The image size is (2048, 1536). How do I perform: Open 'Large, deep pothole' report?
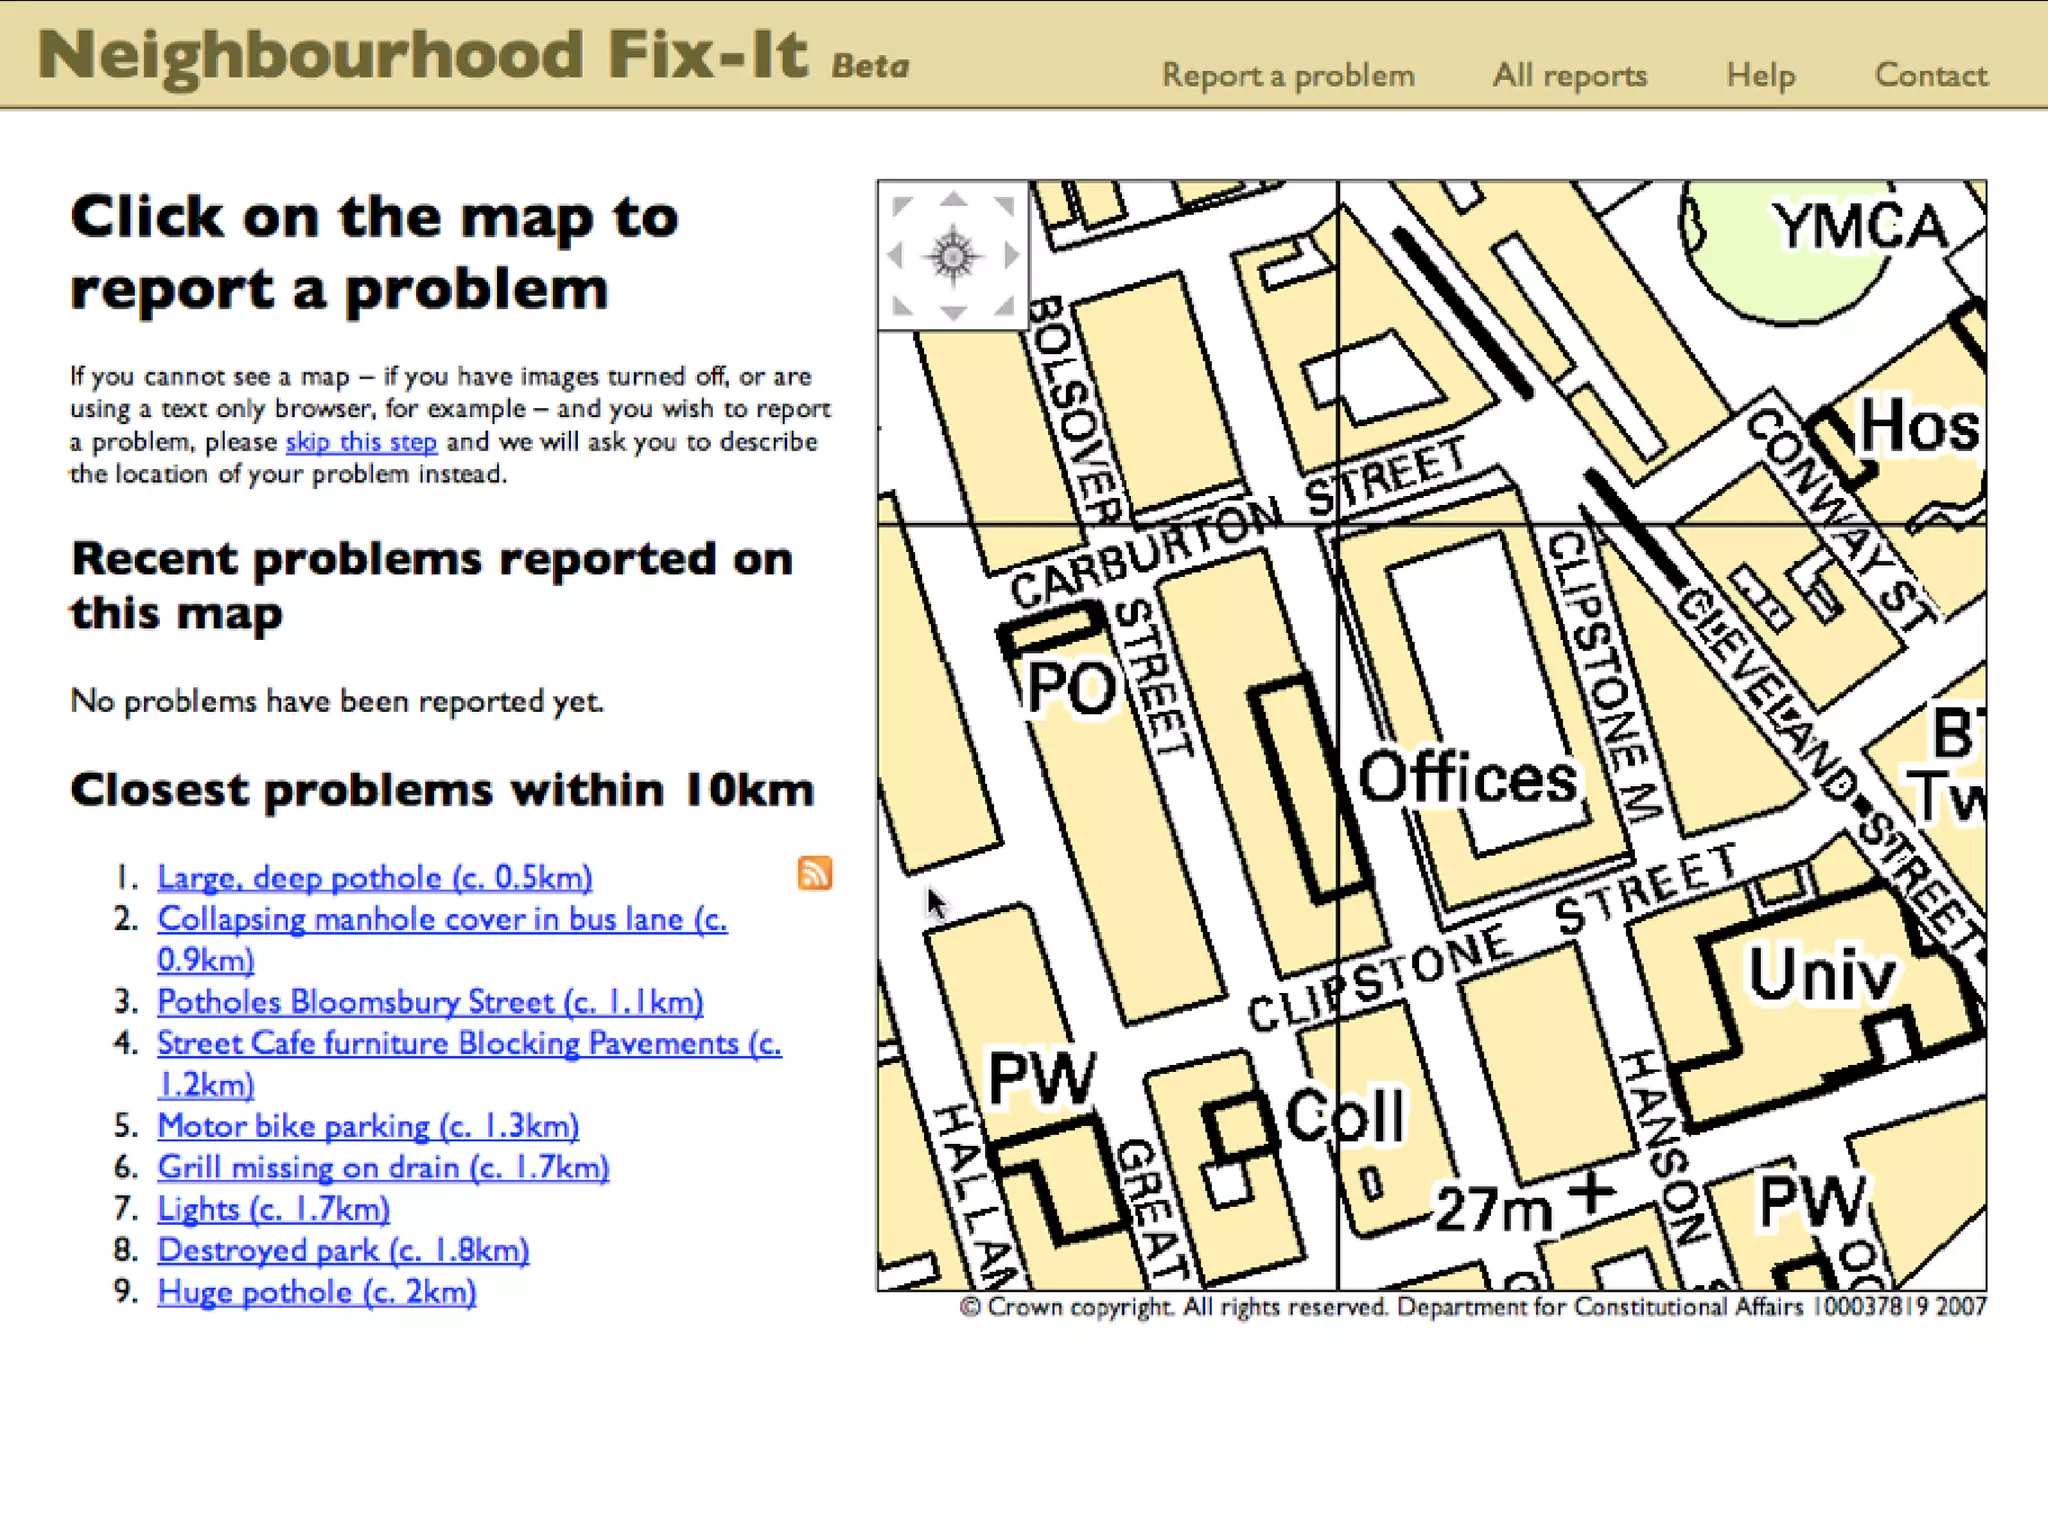click(x=374, y=878)
